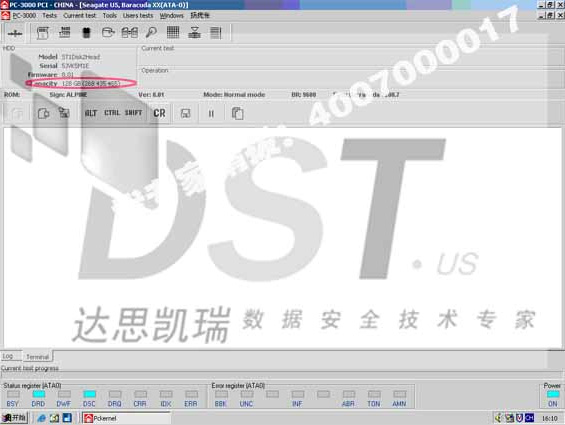Click the second quick launch icon in the taskbar

54,418
